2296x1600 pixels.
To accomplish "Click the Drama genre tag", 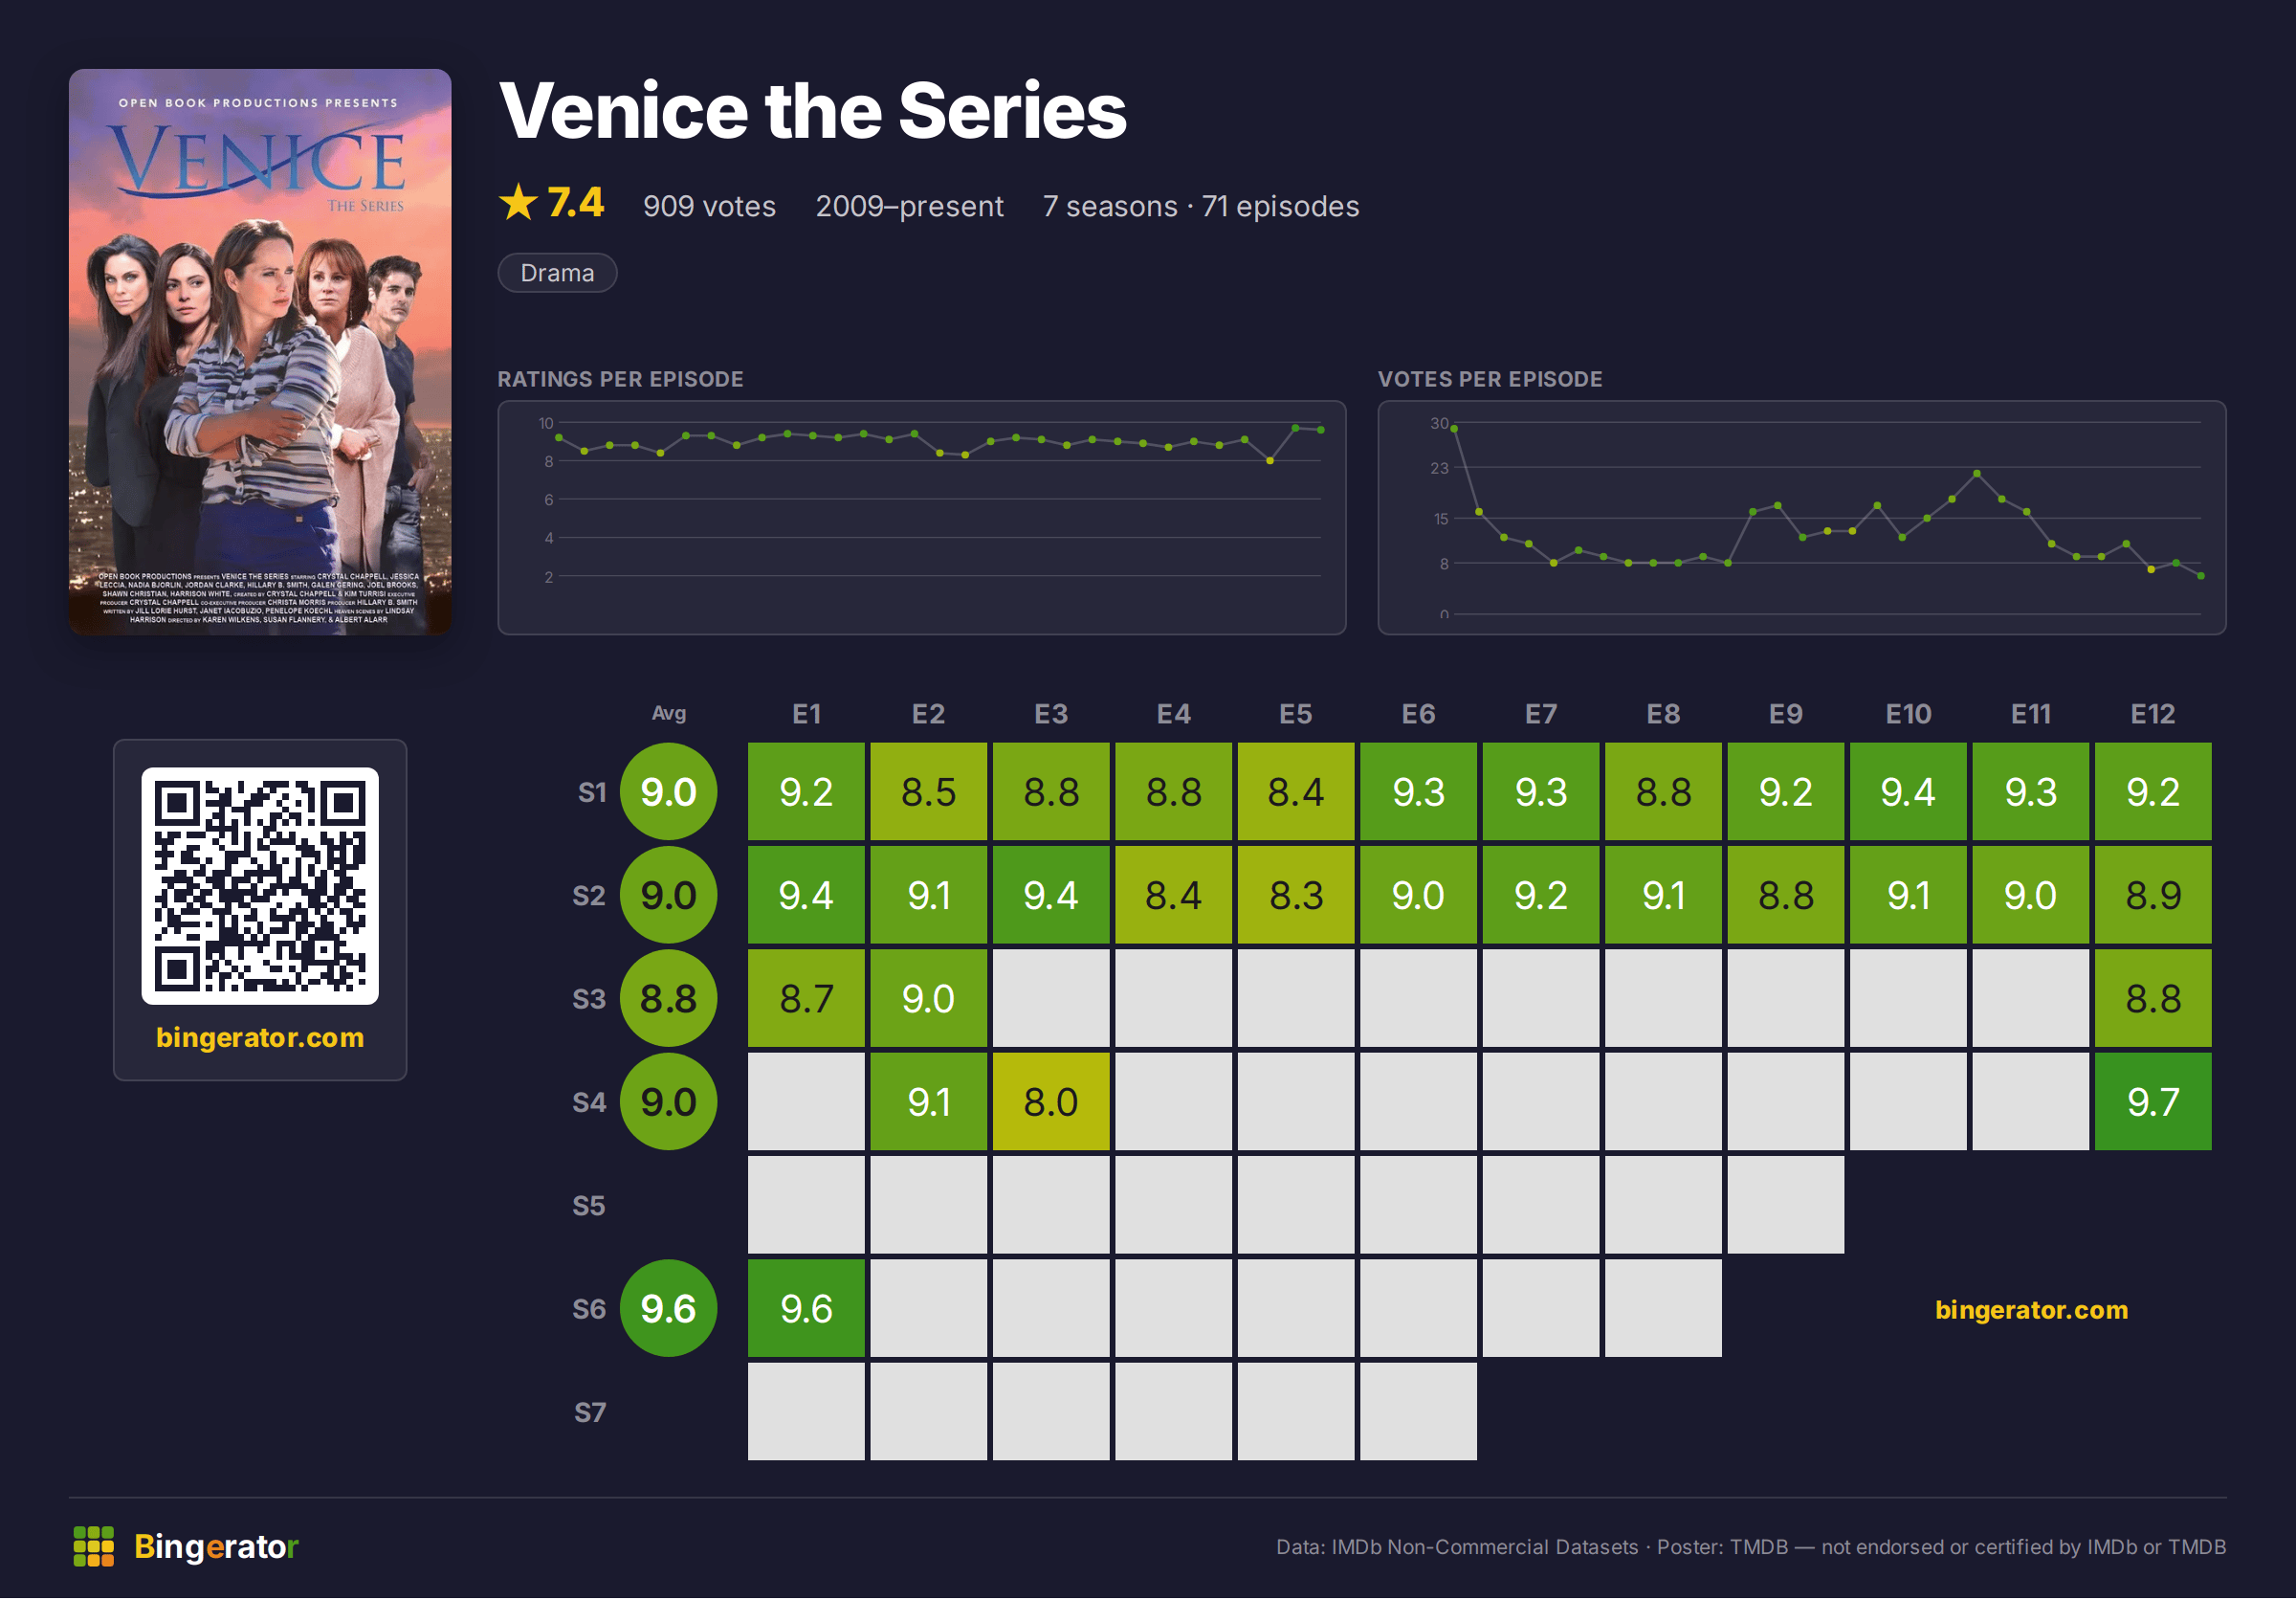I will click(x=557, y=273).
